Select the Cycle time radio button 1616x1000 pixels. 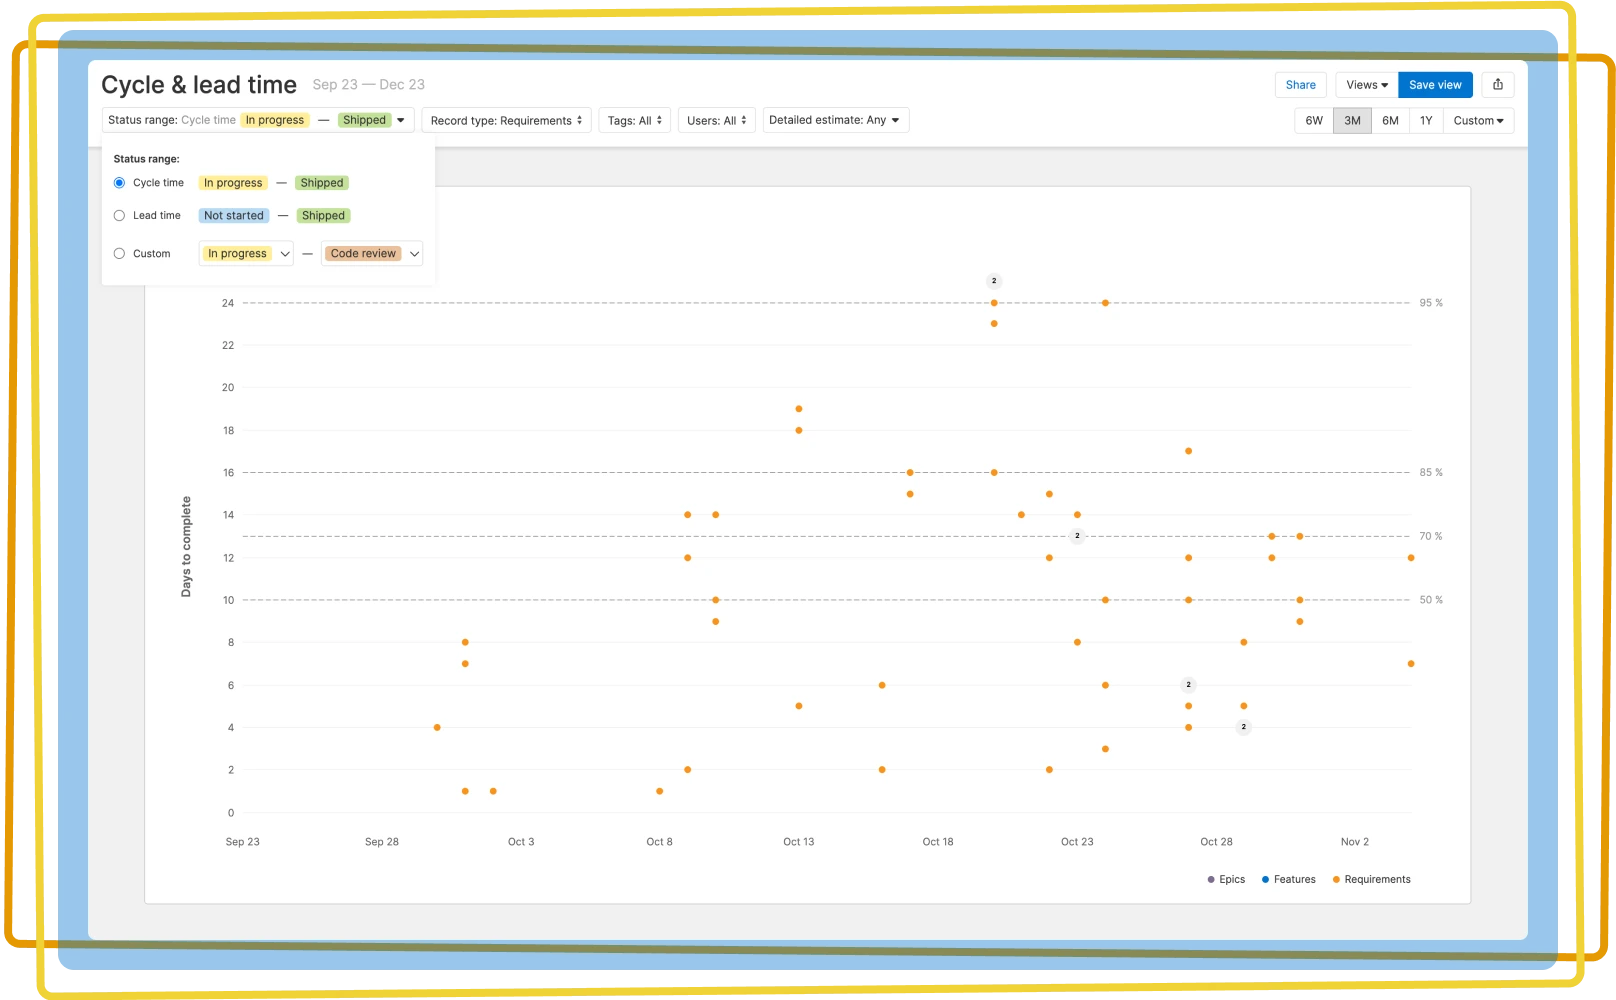click(x=119, y=183)
